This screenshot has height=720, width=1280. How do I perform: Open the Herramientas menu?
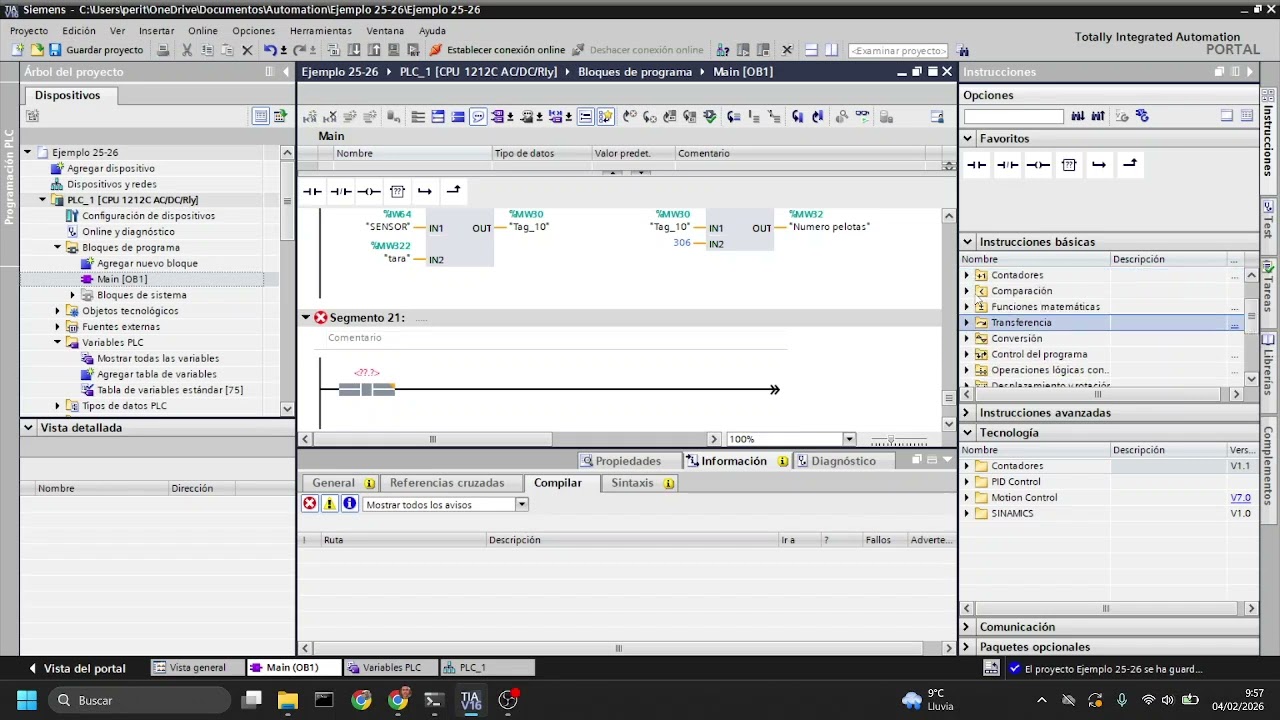[x=320, y=31]
